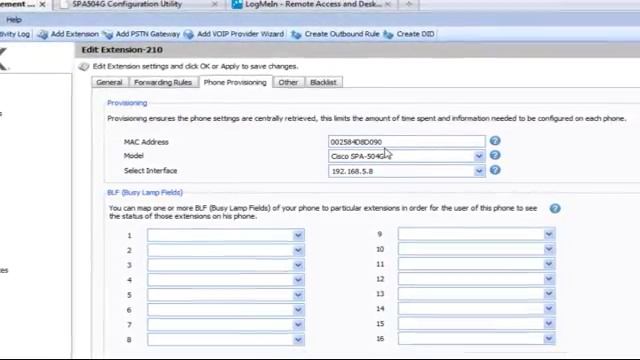
Task: Click the Provisioning section label
Action: 127,103
